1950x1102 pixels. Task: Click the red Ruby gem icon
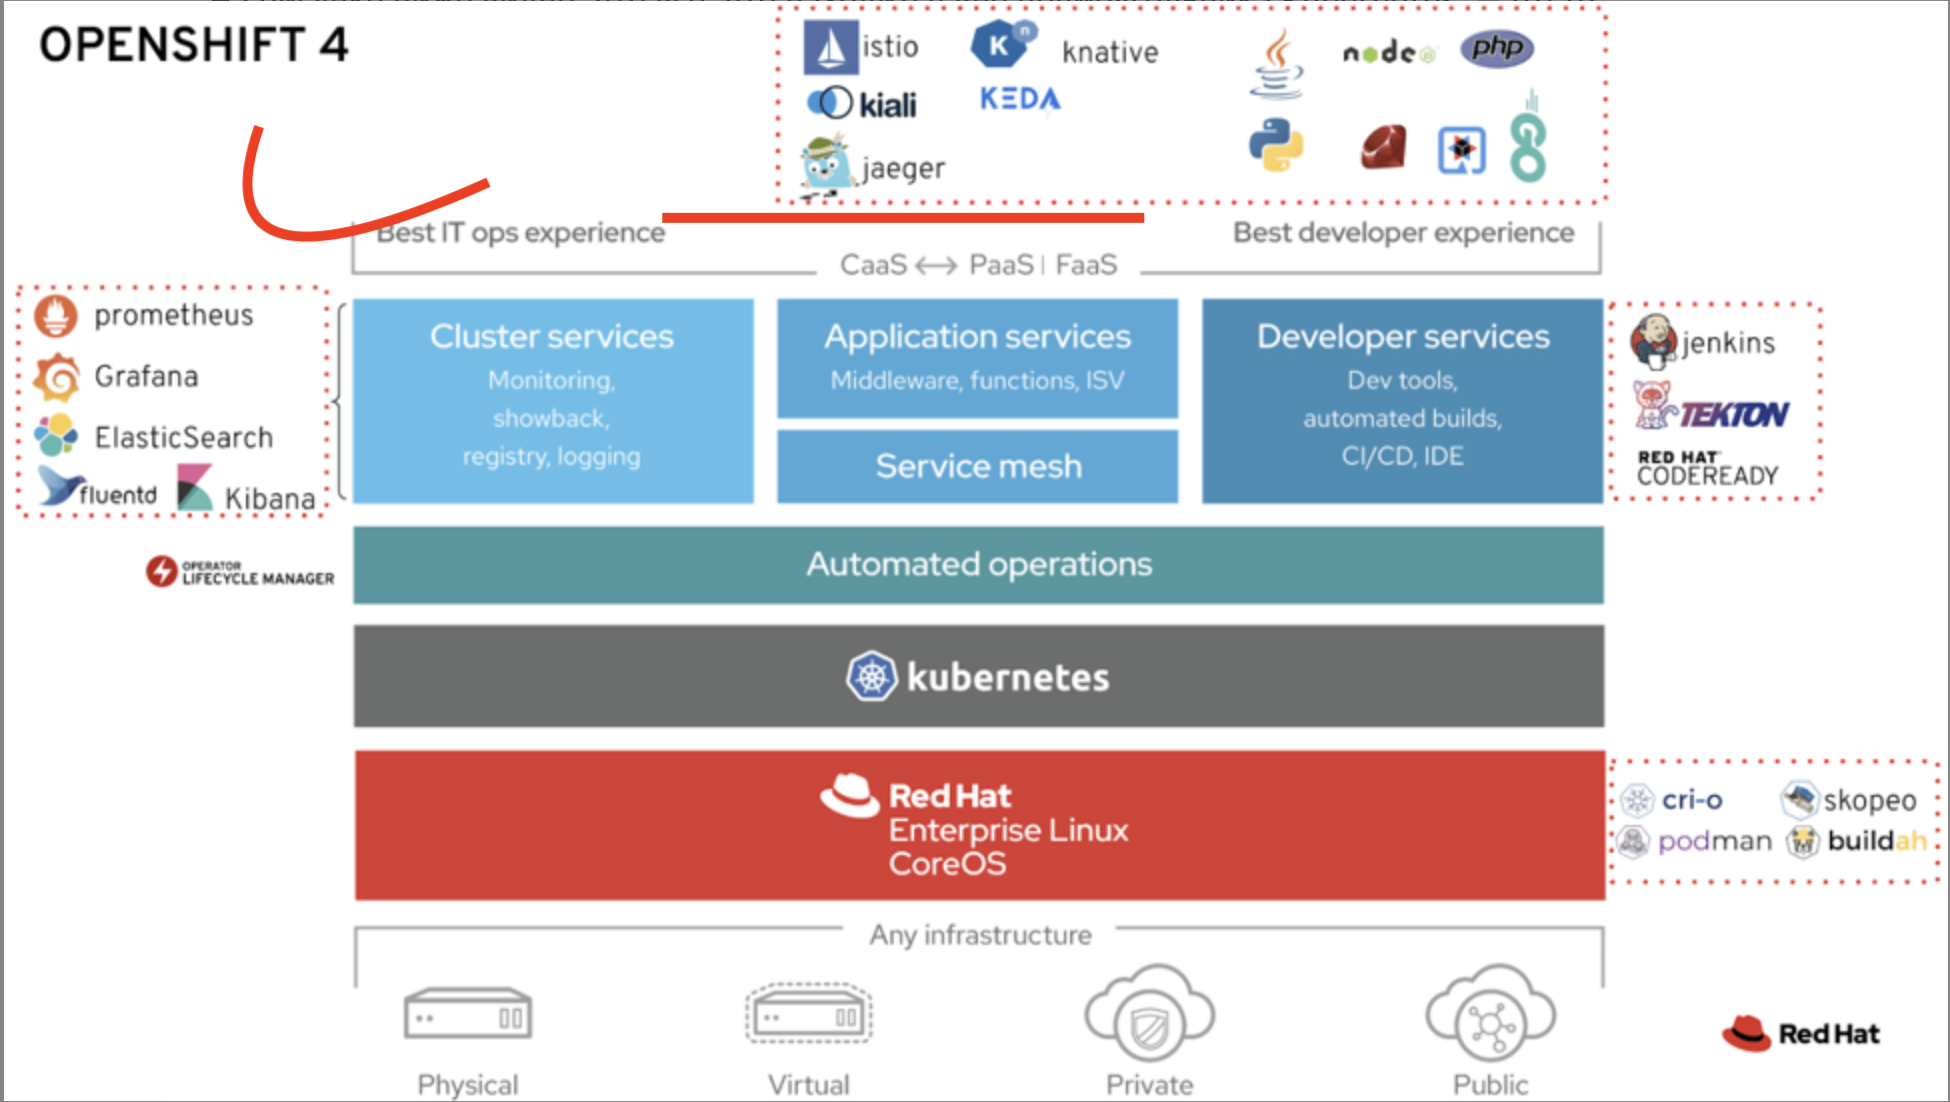point(1384,147)
